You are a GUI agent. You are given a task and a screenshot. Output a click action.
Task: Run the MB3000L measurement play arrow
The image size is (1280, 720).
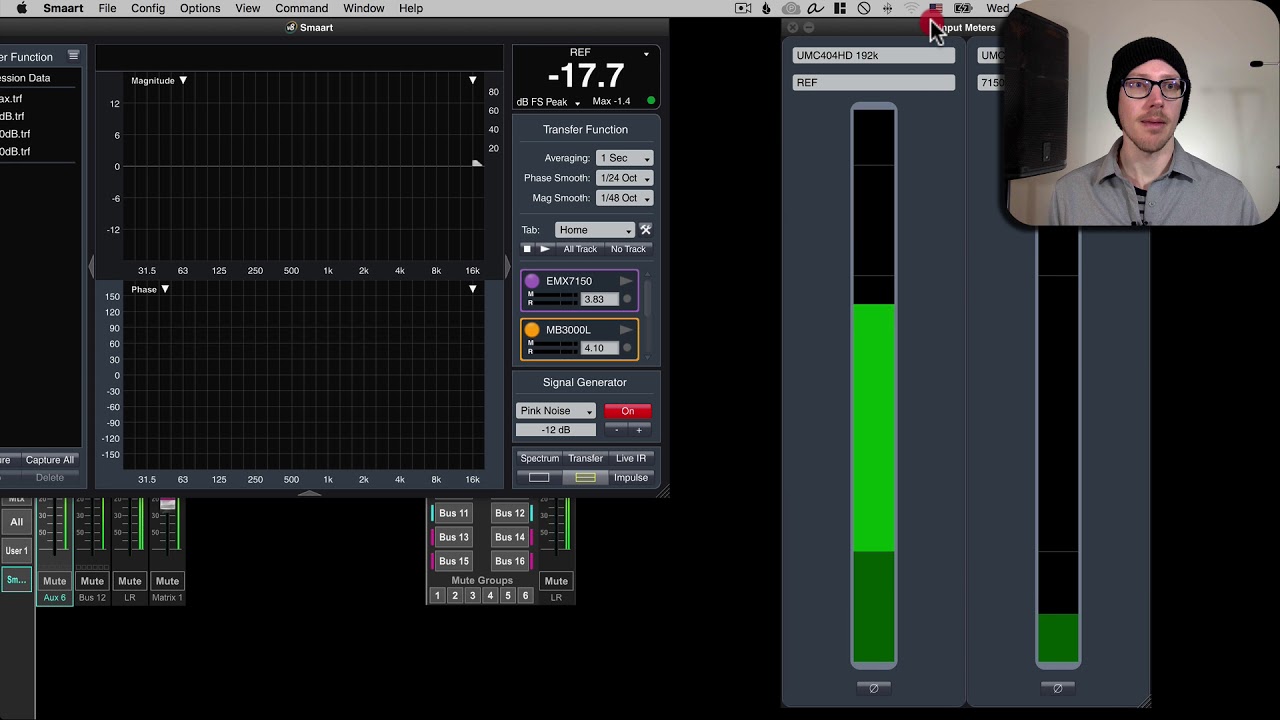tap(626, 330)
